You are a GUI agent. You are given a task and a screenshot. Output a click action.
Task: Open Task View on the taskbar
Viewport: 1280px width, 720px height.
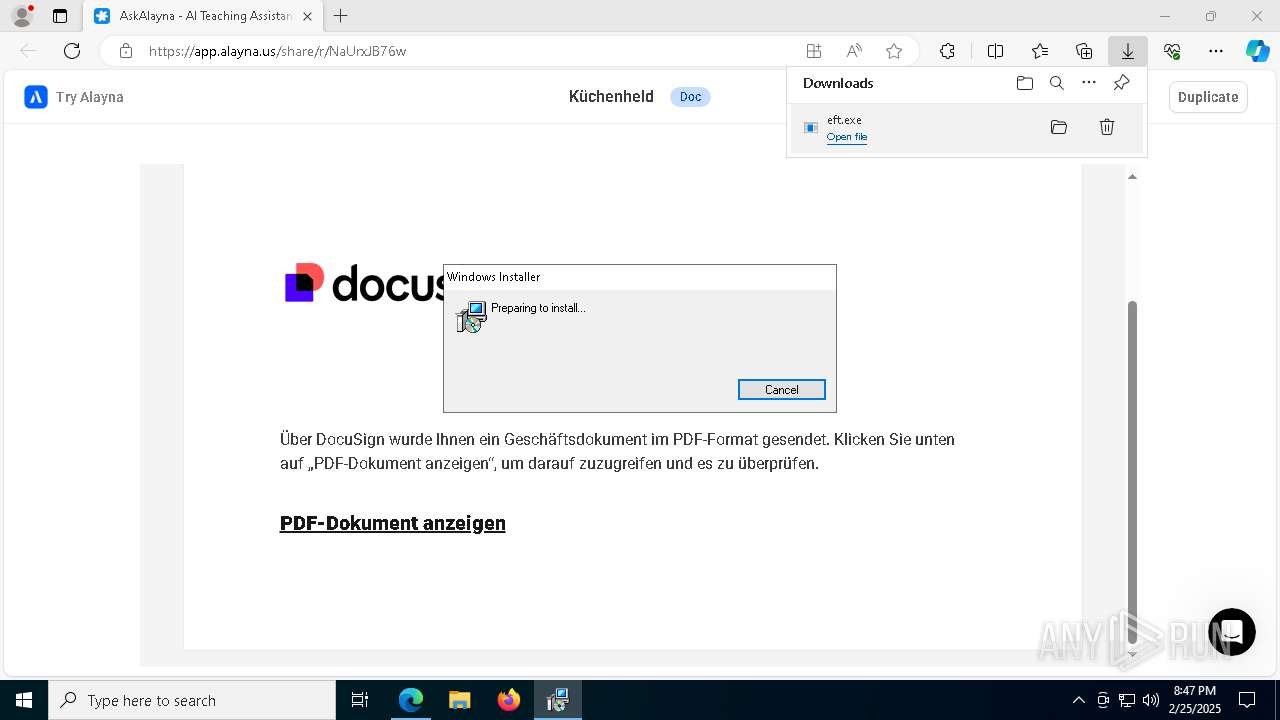tap(360, 700)
